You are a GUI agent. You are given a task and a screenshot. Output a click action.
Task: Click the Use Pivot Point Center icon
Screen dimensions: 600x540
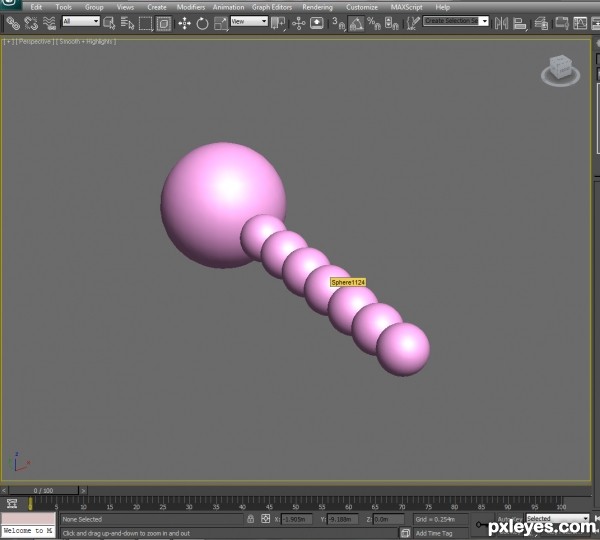click(x=278, y=23)
